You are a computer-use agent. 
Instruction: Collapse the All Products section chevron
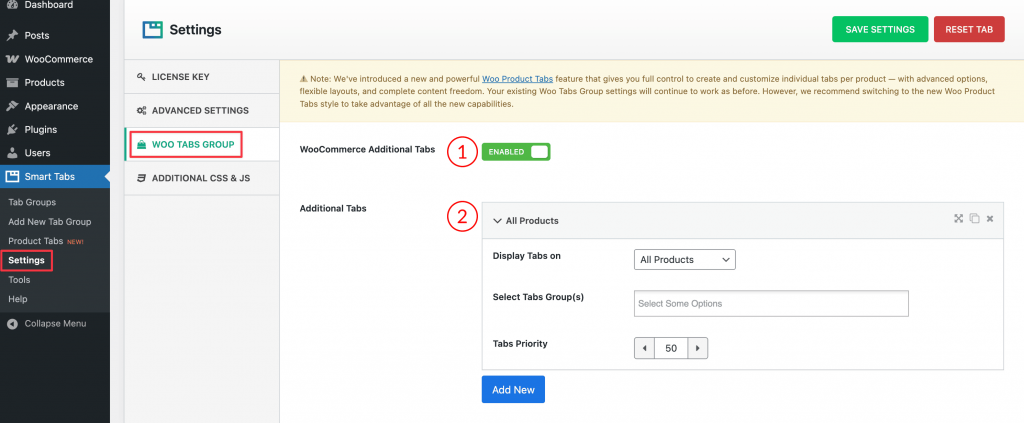[x=497, y=221]
